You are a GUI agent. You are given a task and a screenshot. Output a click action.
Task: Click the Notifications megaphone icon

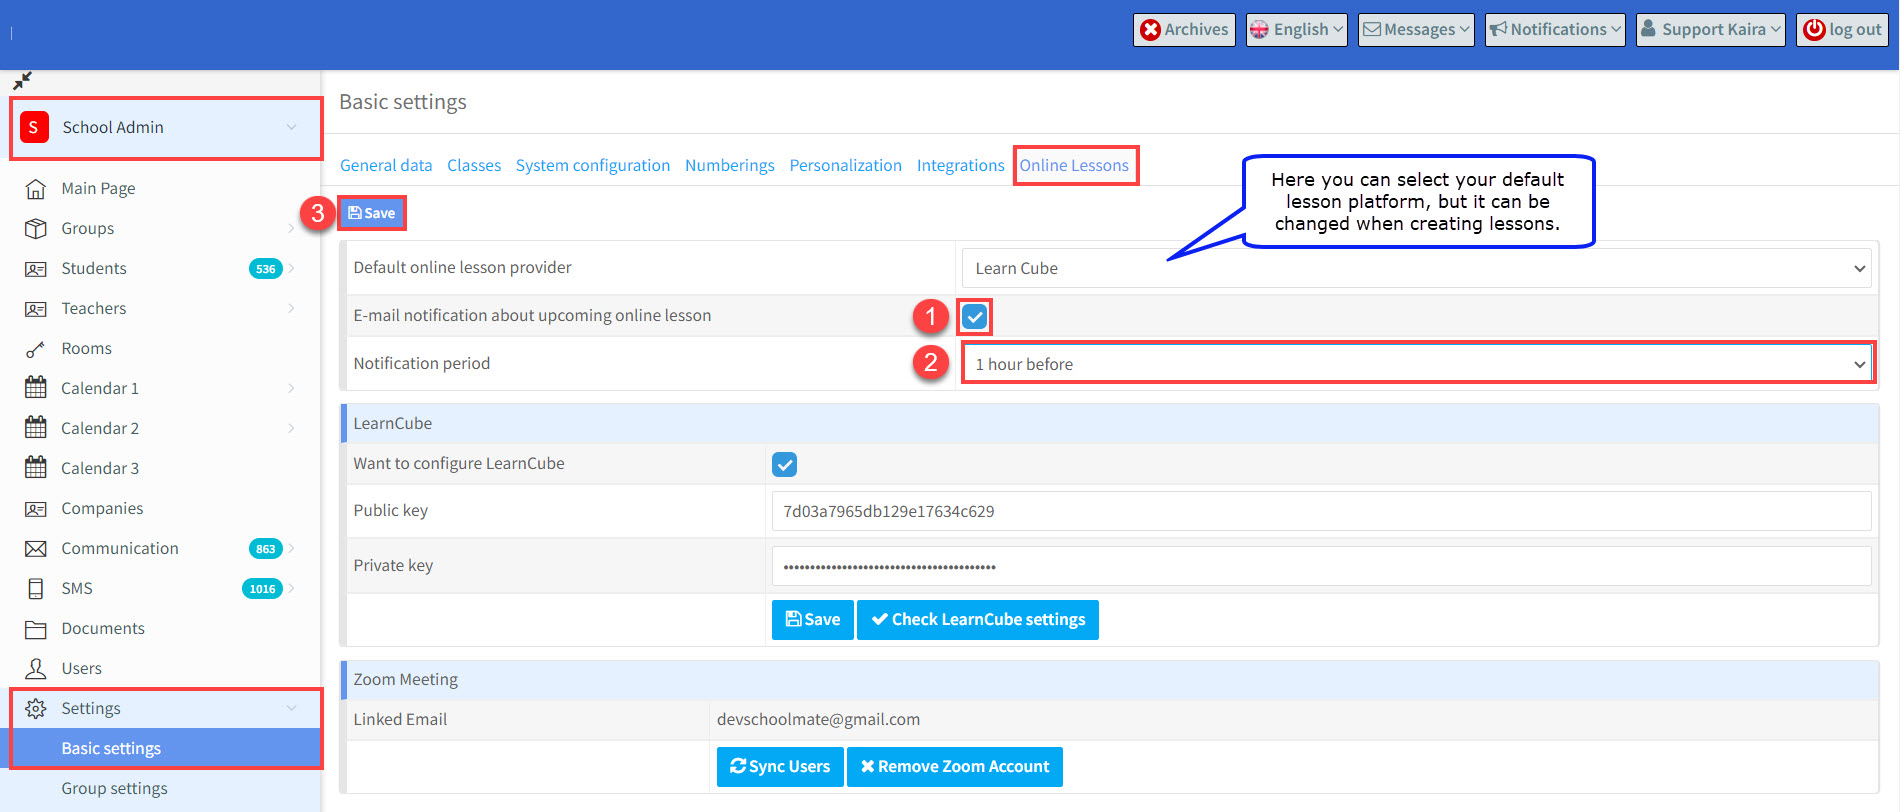click(1498, 29)
